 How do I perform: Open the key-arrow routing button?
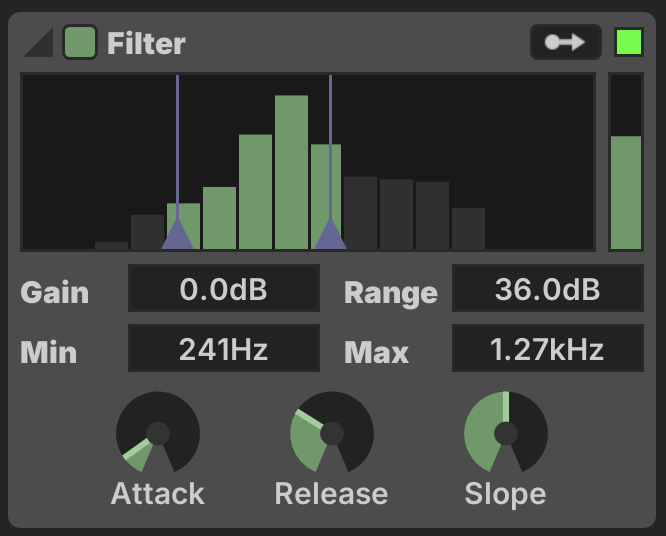pos(565,42)
